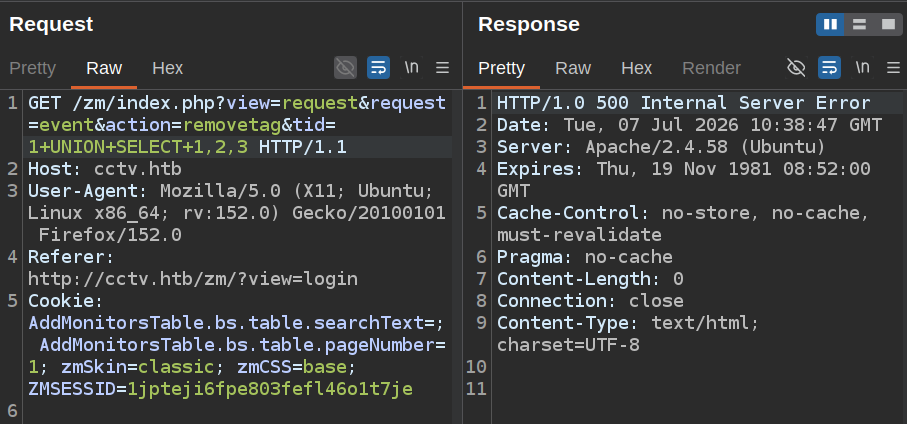Click the Cache-Control header in response
Image resolution: width=907 pixels, height=424 pixels.
pos(683,224)
